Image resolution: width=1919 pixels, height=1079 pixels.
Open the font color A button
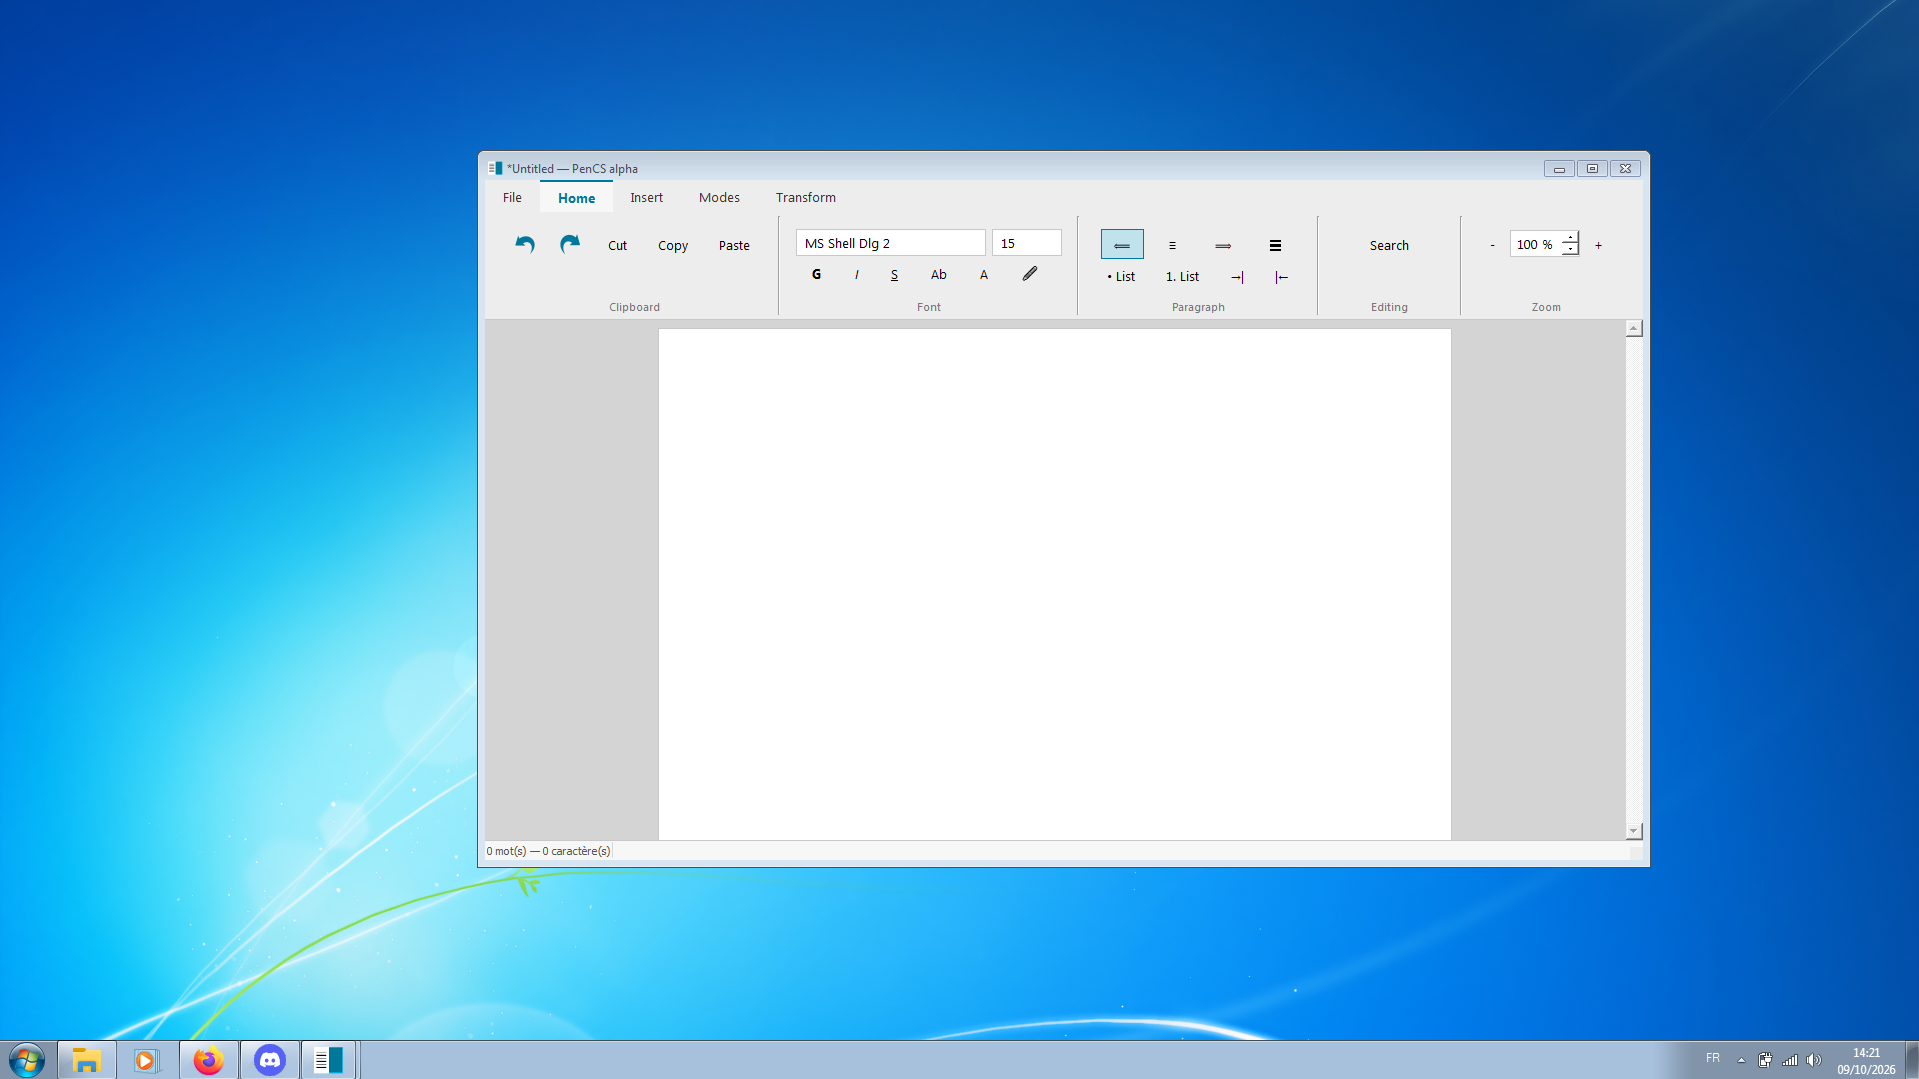point(984,275)
